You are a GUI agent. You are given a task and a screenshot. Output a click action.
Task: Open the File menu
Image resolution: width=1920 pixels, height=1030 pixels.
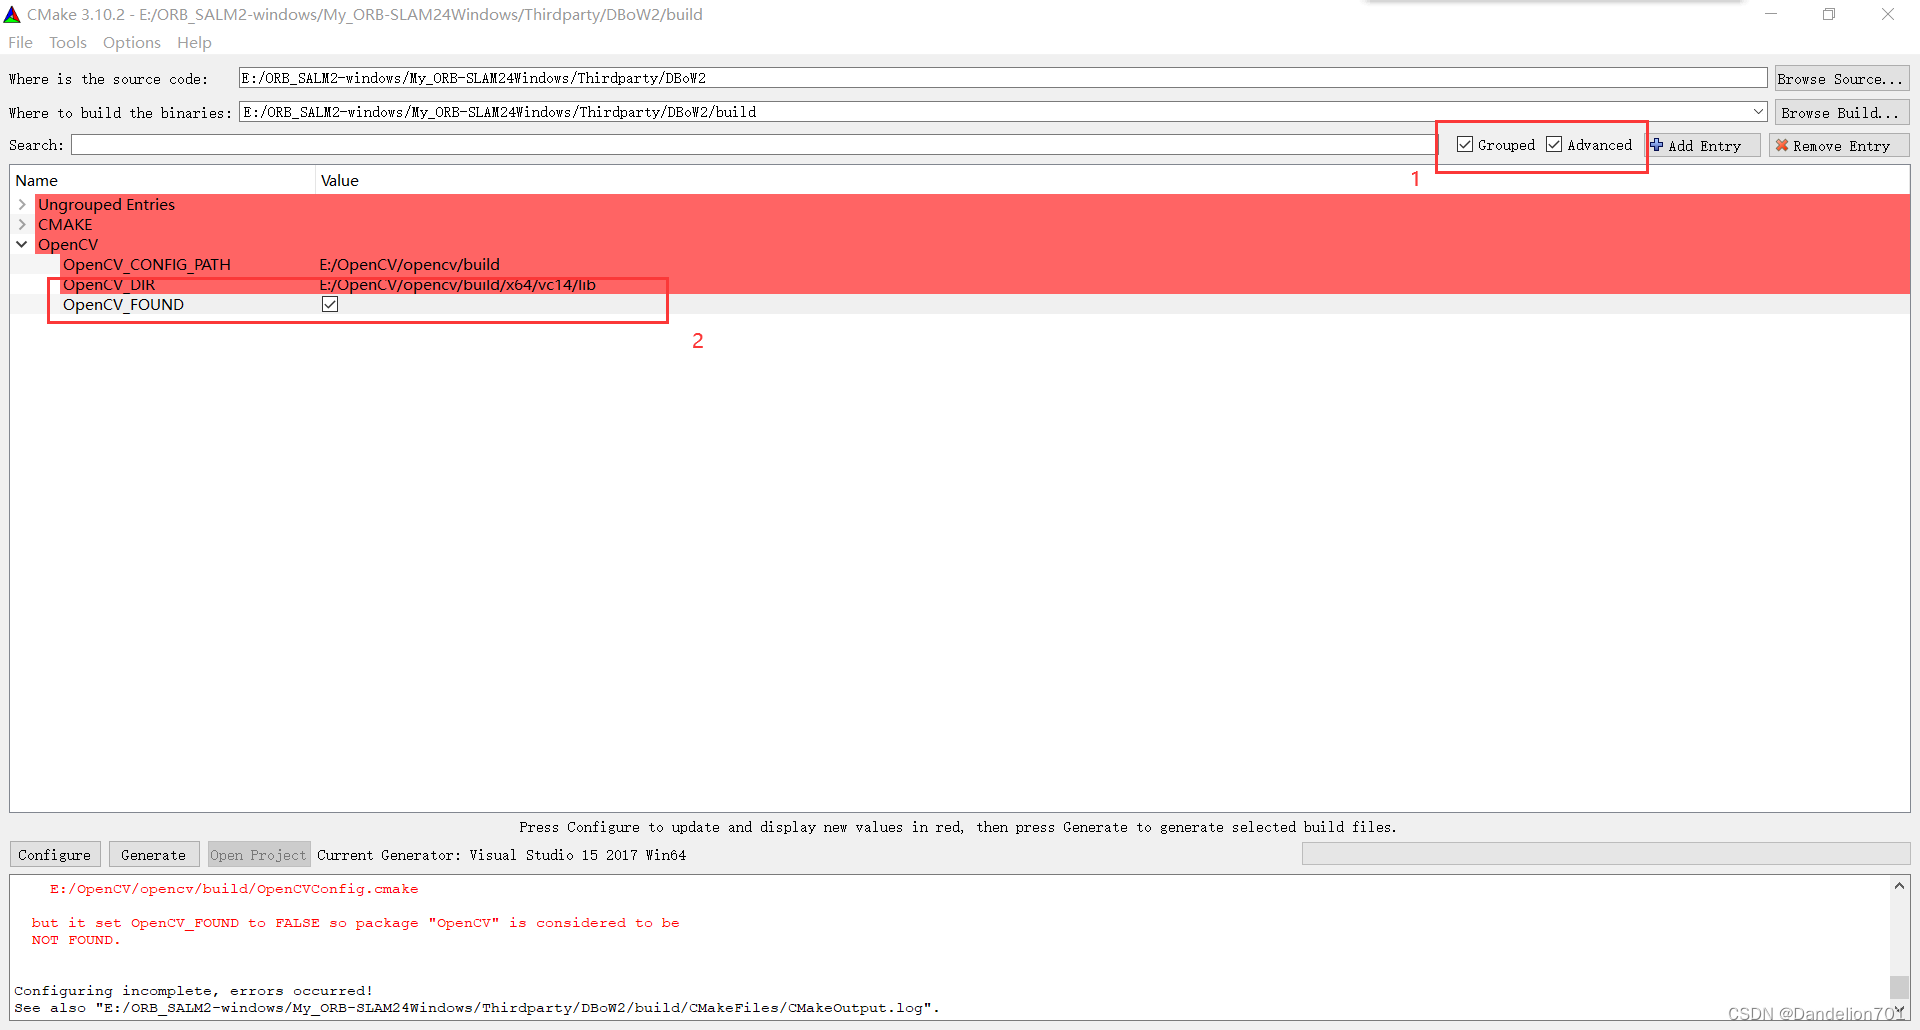pos(19,42)
